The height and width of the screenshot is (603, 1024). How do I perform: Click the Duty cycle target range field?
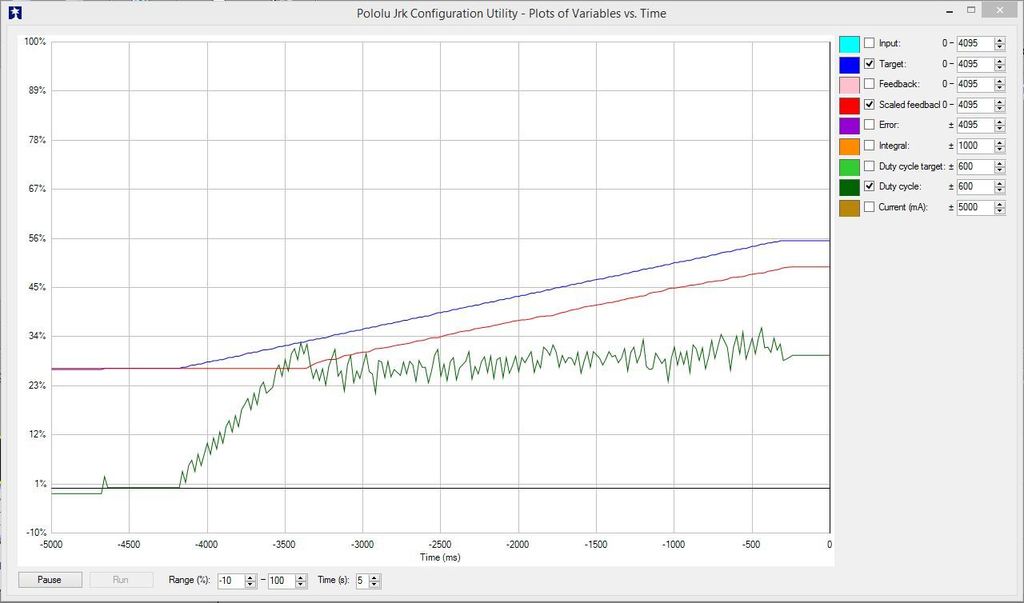[x=976, y=167]
